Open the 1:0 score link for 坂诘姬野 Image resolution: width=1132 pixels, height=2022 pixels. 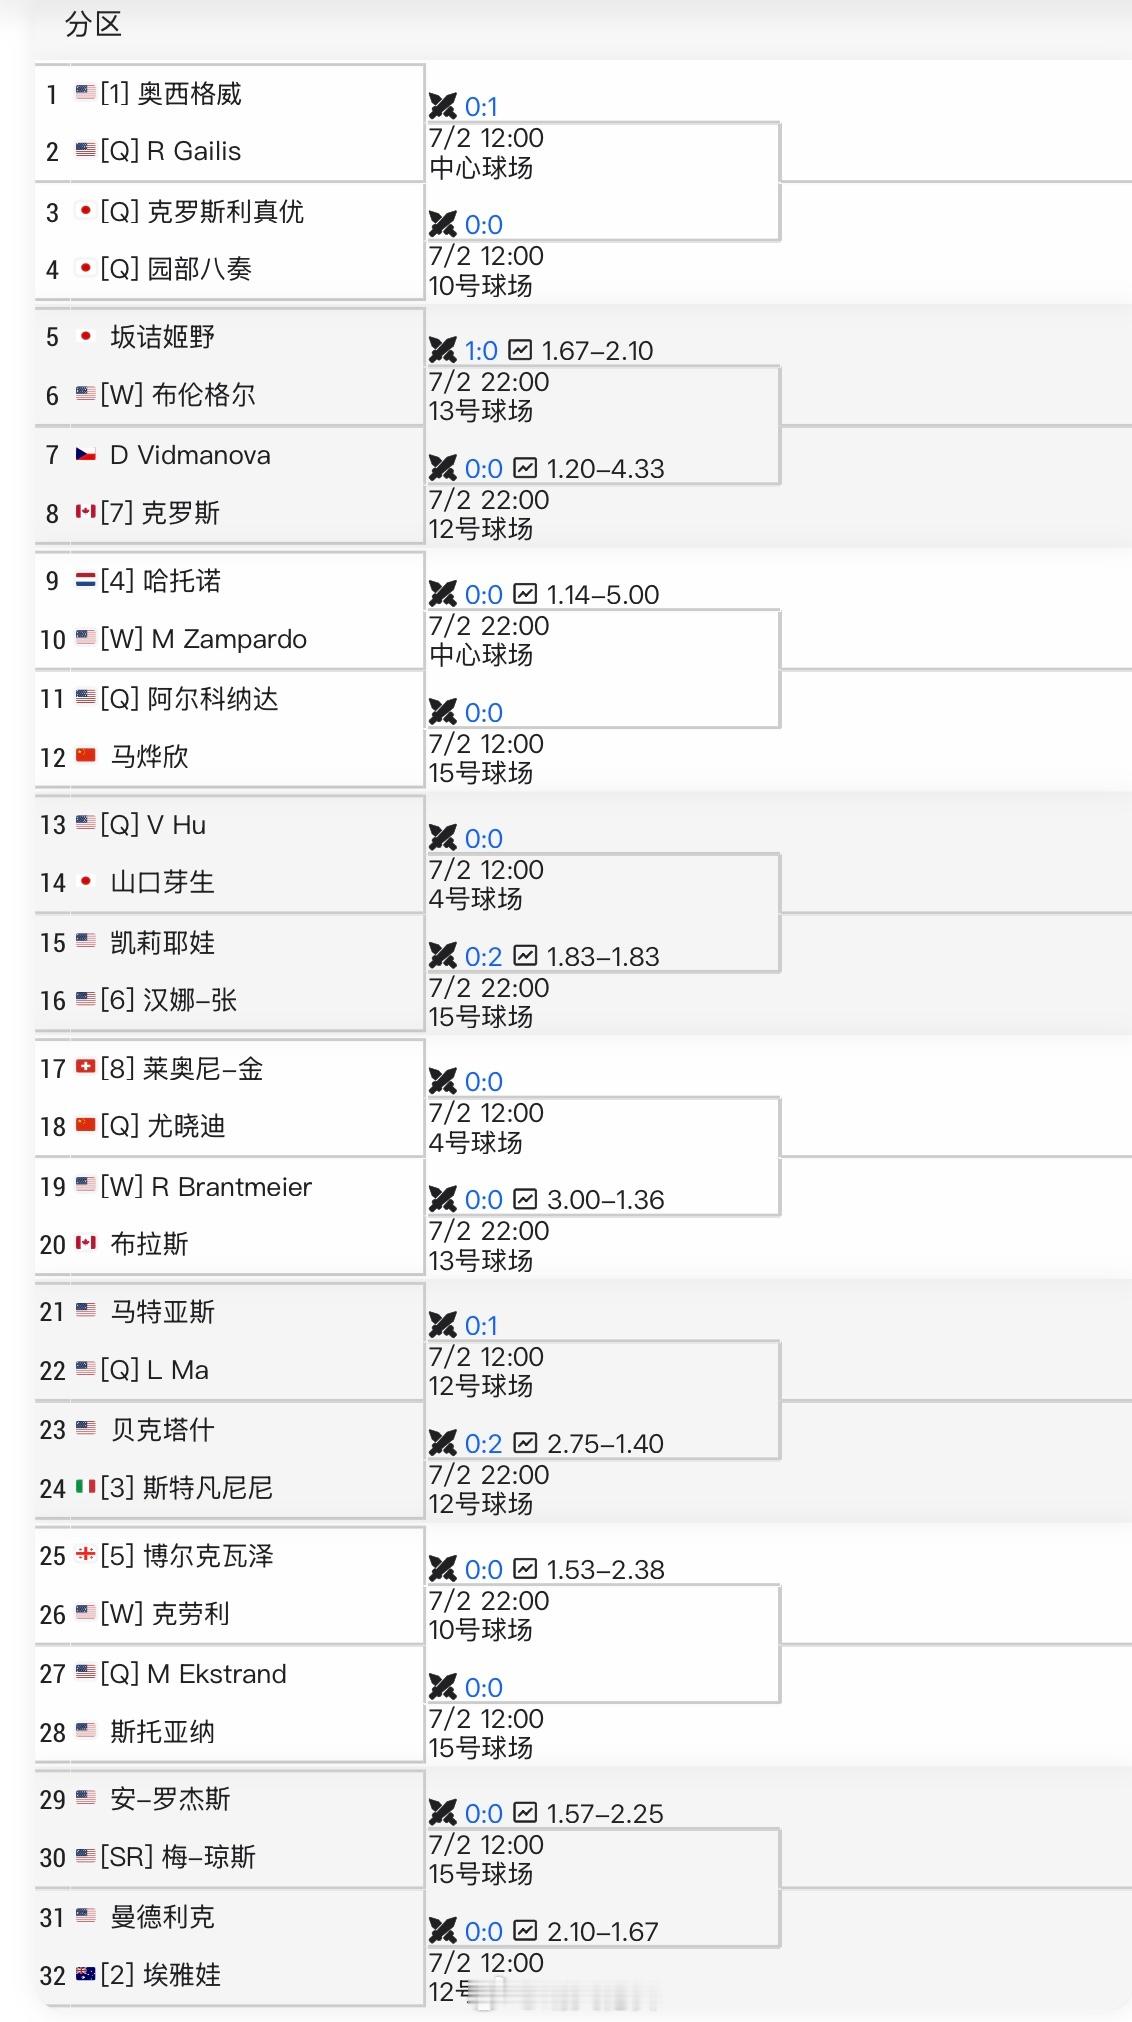tap(481, 351)
